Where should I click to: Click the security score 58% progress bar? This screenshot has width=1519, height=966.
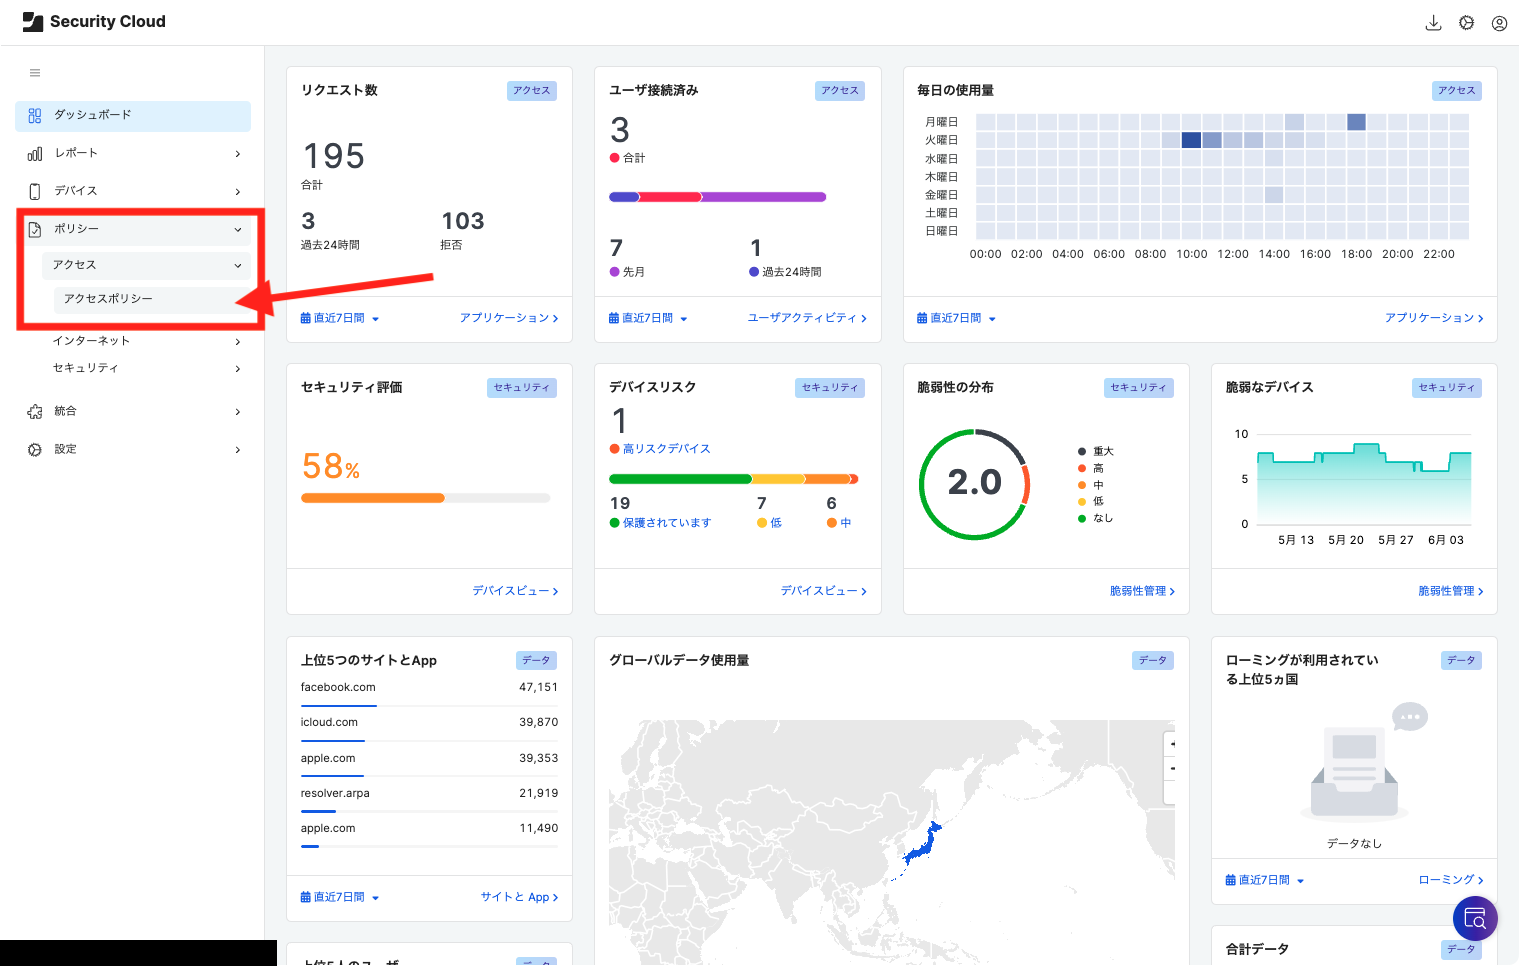coord(426,498)
